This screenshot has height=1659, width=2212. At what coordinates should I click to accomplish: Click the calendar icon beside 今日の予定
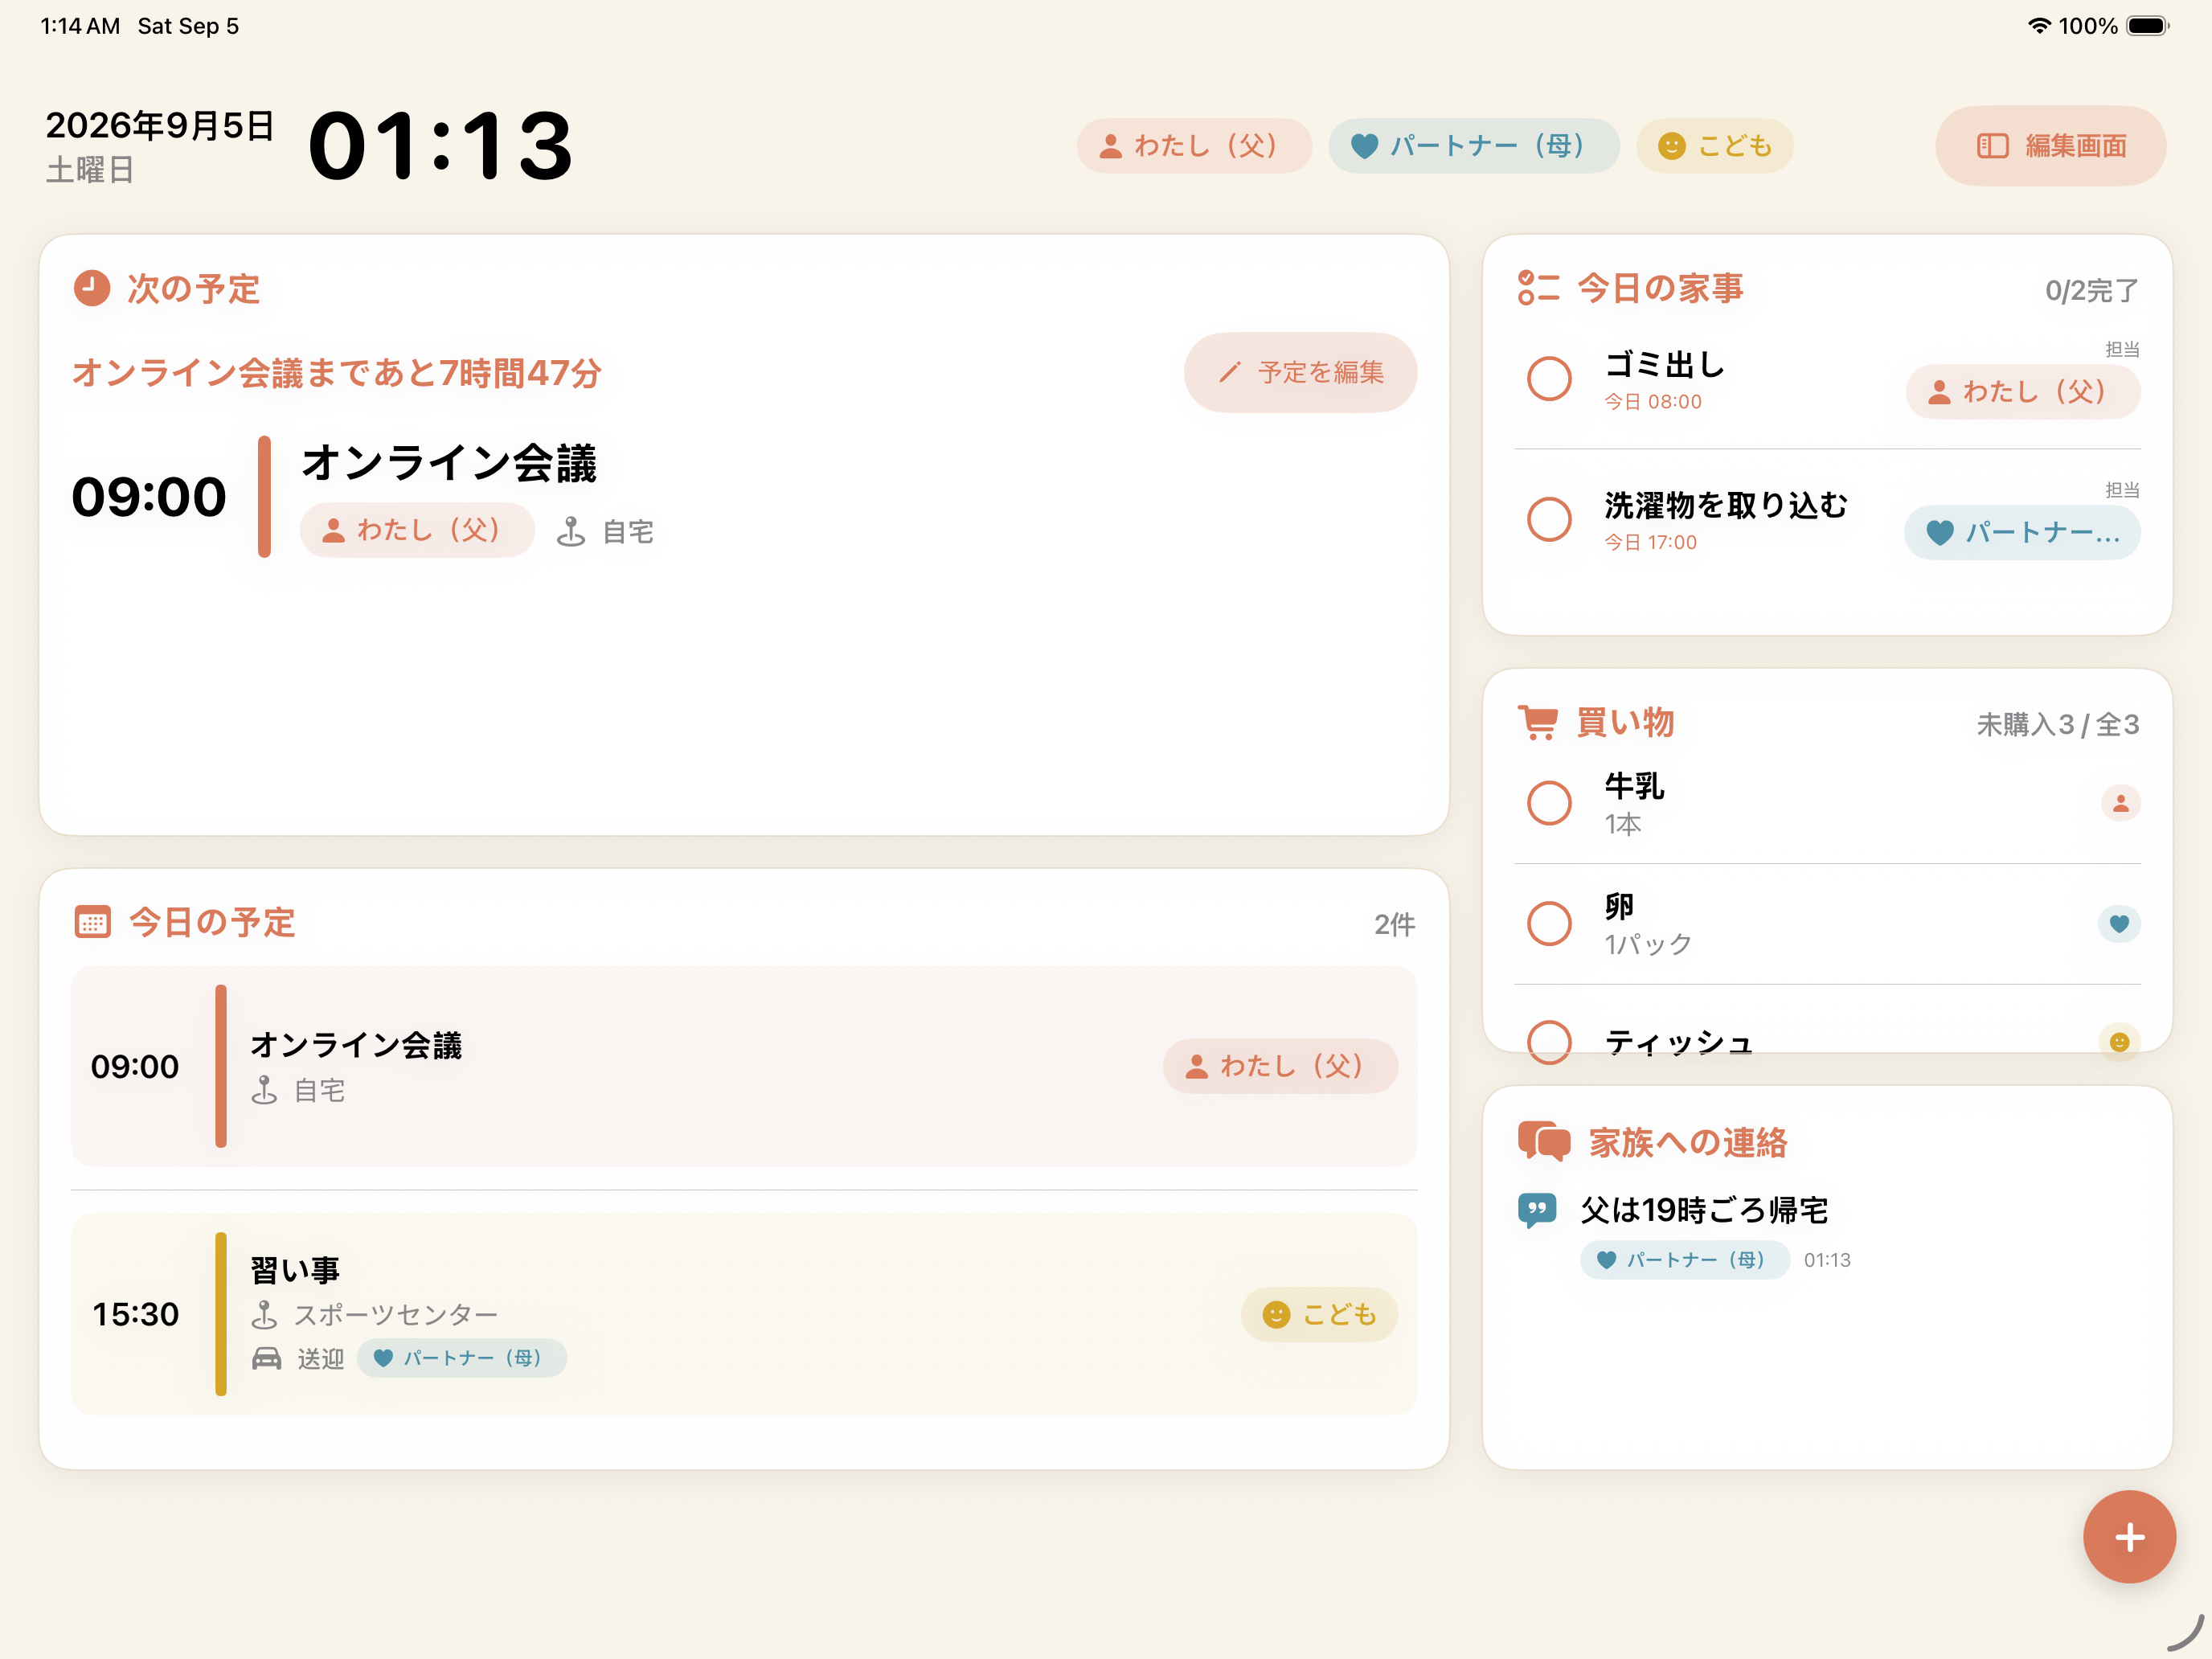pos(92,922)
